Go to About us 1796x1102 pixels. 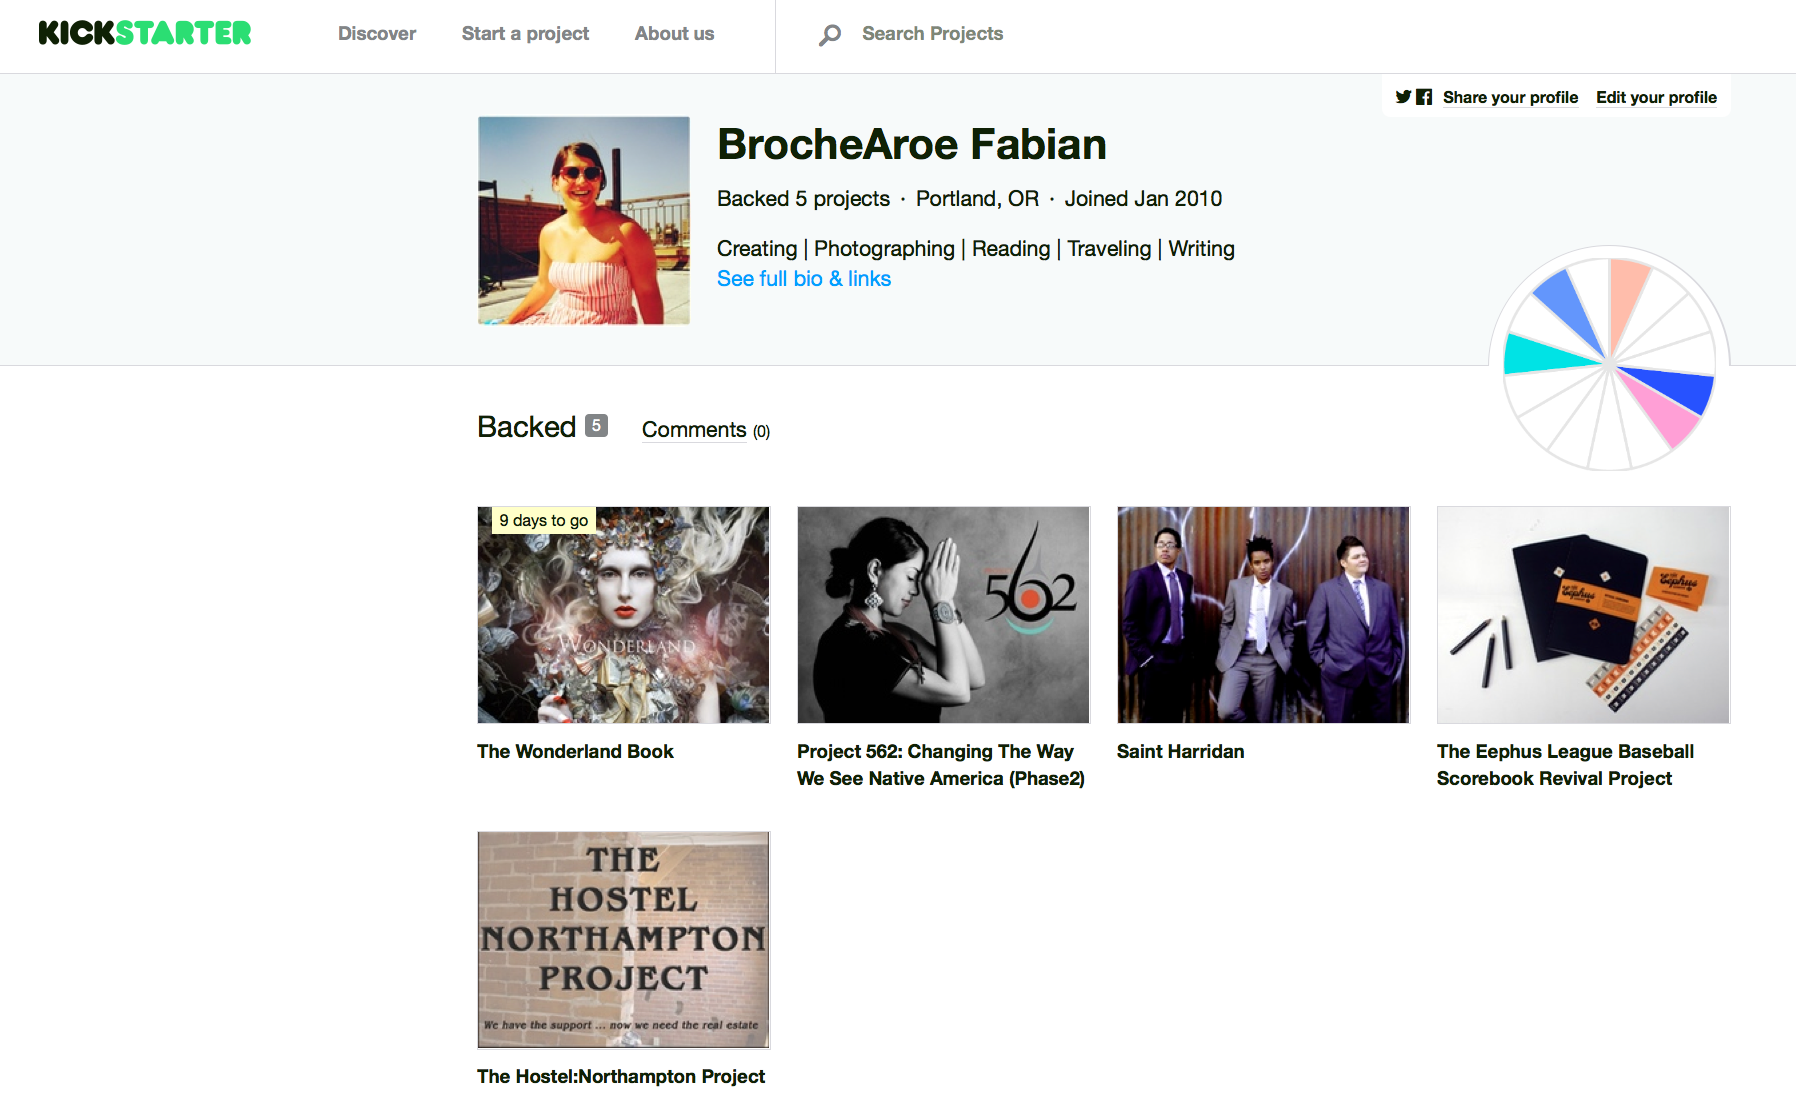674,33
